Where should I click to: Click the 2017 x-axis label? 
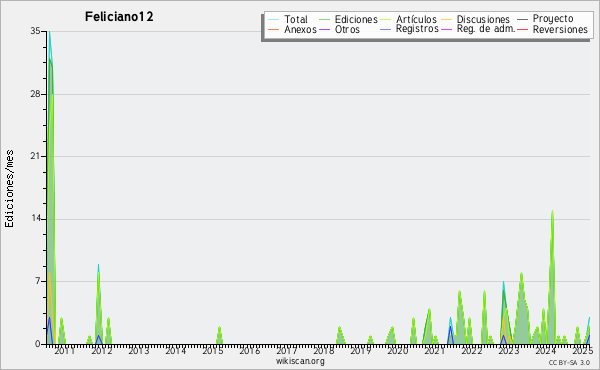287,350
